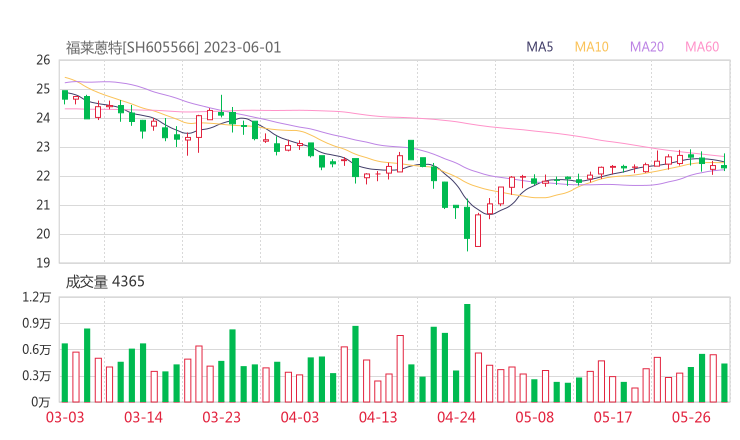The image size is (740, 440).
Task: Click the volume axis label 0万
Action: coord(41,402)
